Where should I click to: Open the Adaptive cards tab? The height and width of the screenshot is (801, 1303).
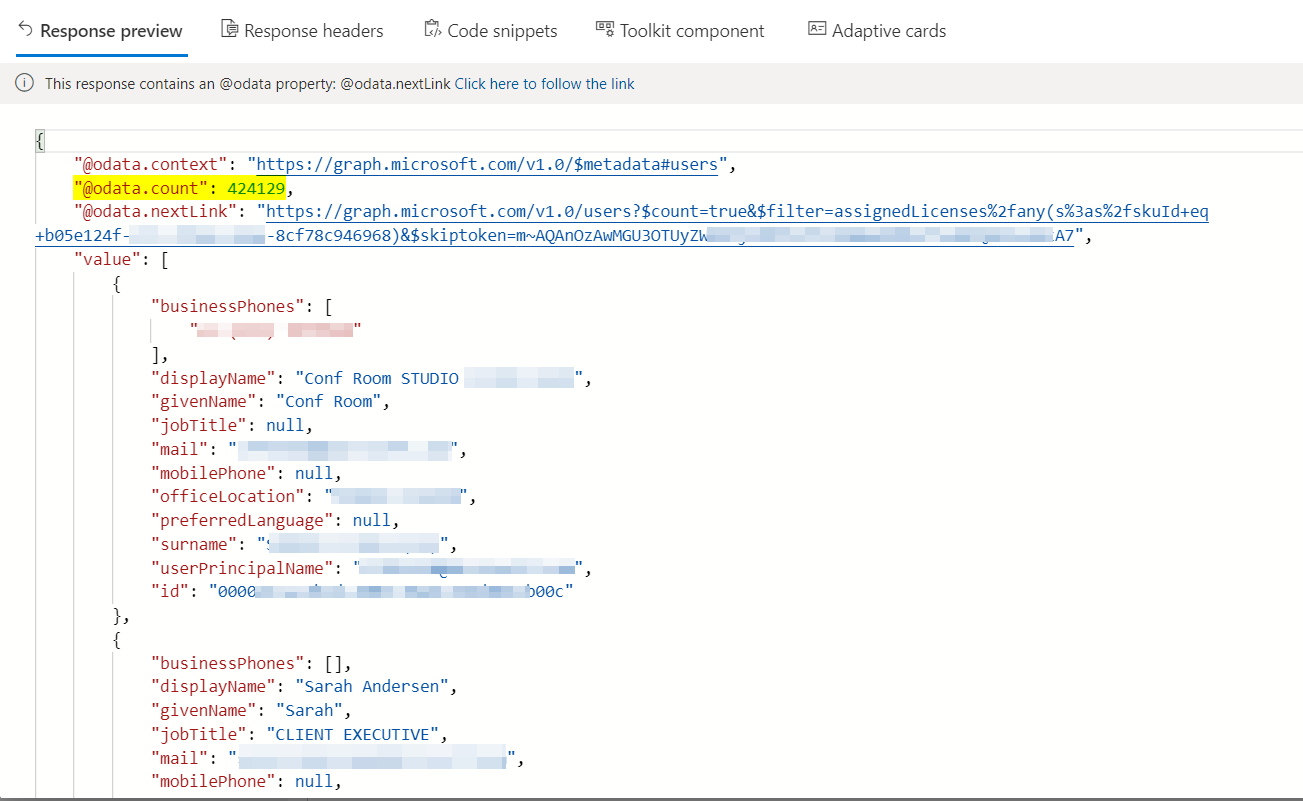tap(877, 31)
